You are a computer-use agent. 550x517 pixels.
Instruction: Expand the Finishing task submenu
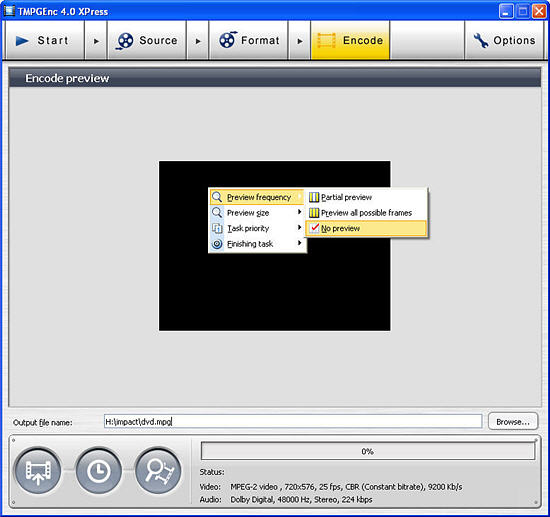257,243
